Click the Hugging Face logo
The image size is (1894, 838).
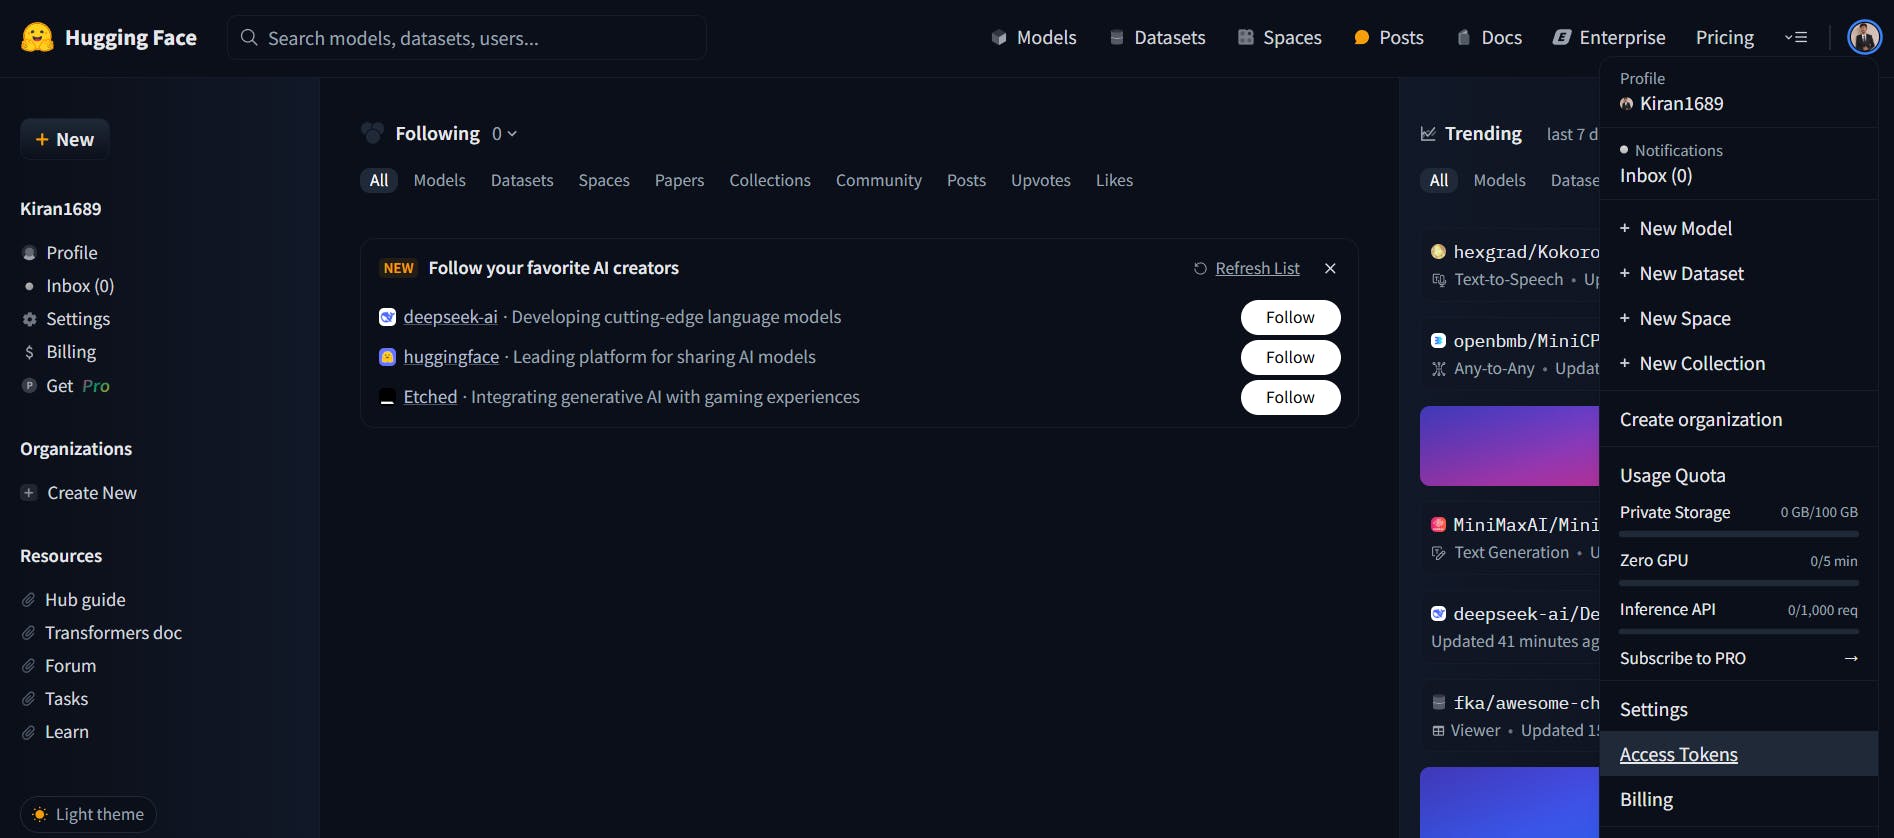tap(109, 38)
